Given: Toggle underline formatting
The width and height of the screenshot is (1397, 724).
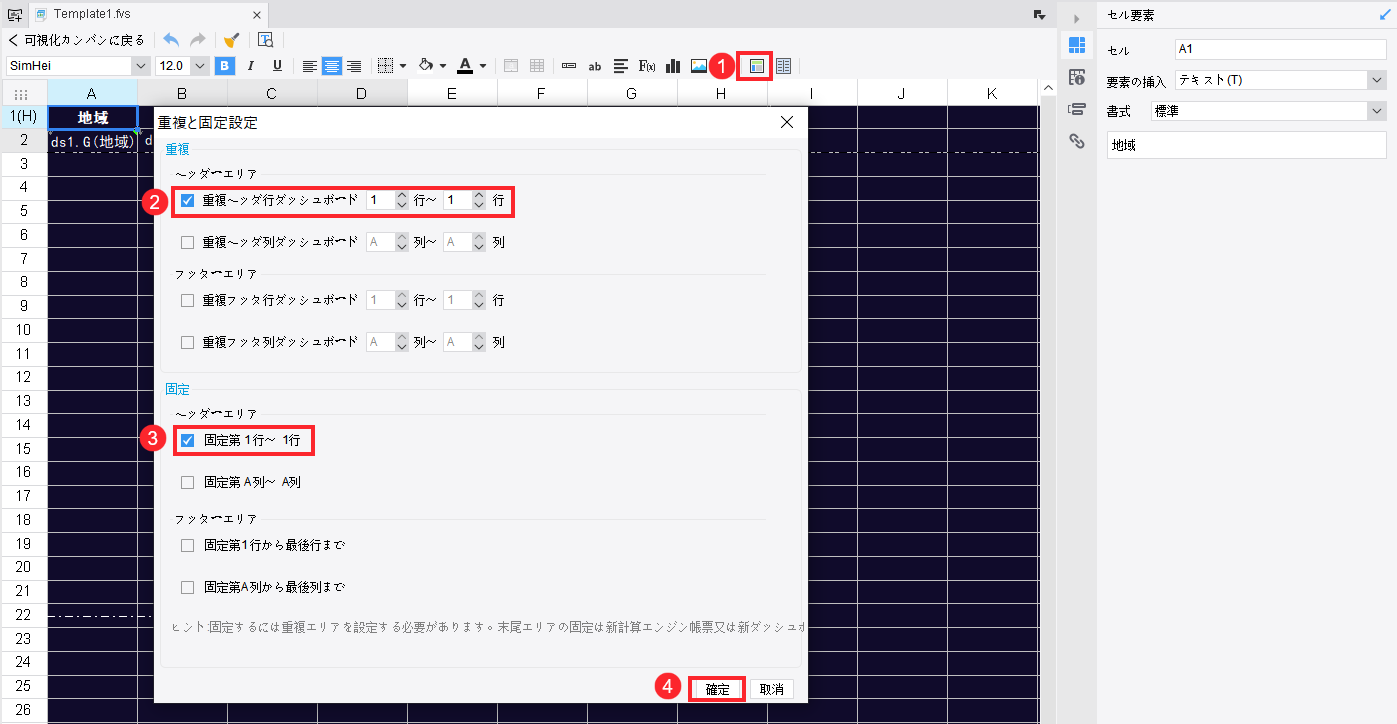Looking at the screenshot, I should click(x=277, y=66).
